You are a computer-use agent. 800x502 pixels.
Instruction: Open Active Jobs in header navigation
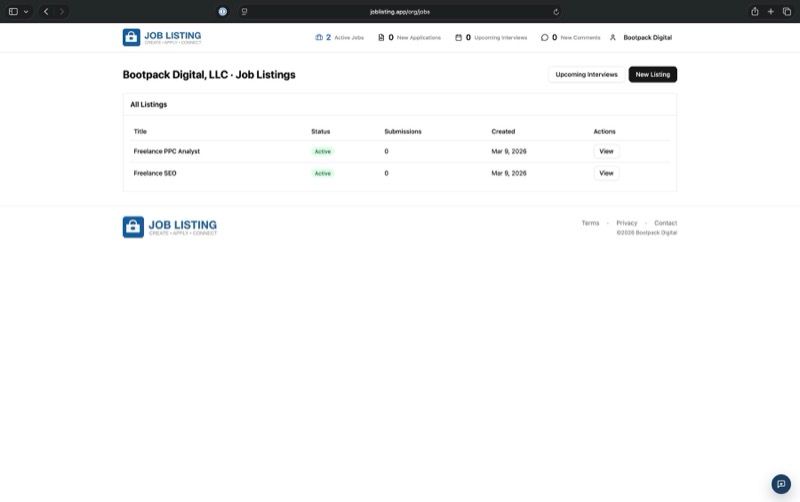click(x=339, y=37)
